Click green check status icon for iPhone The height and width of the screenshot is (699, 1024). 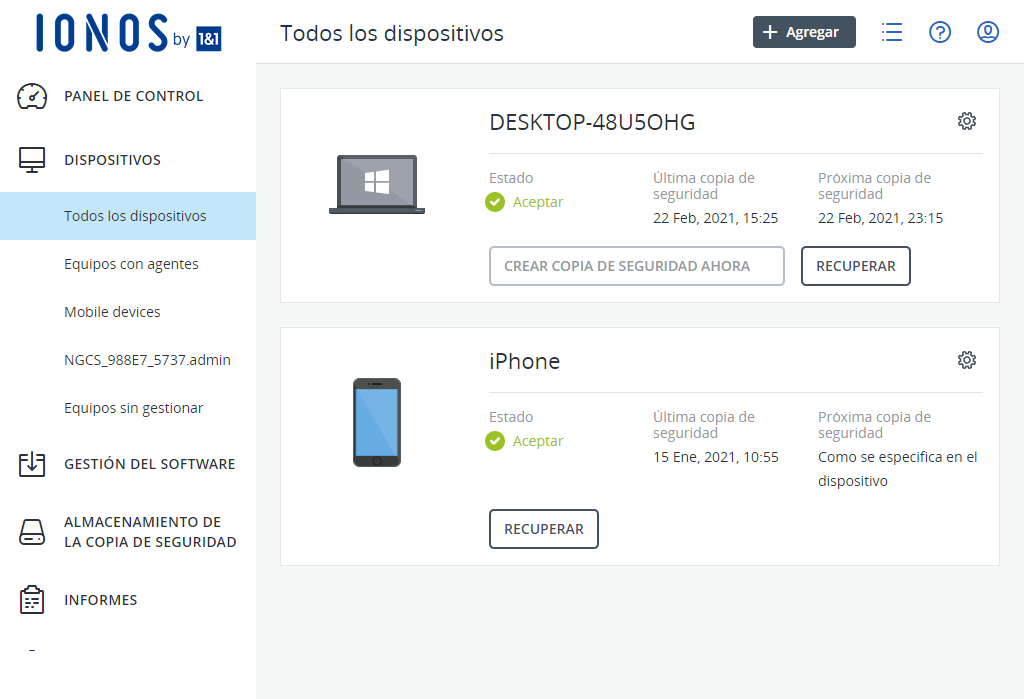tap(495, 442)
